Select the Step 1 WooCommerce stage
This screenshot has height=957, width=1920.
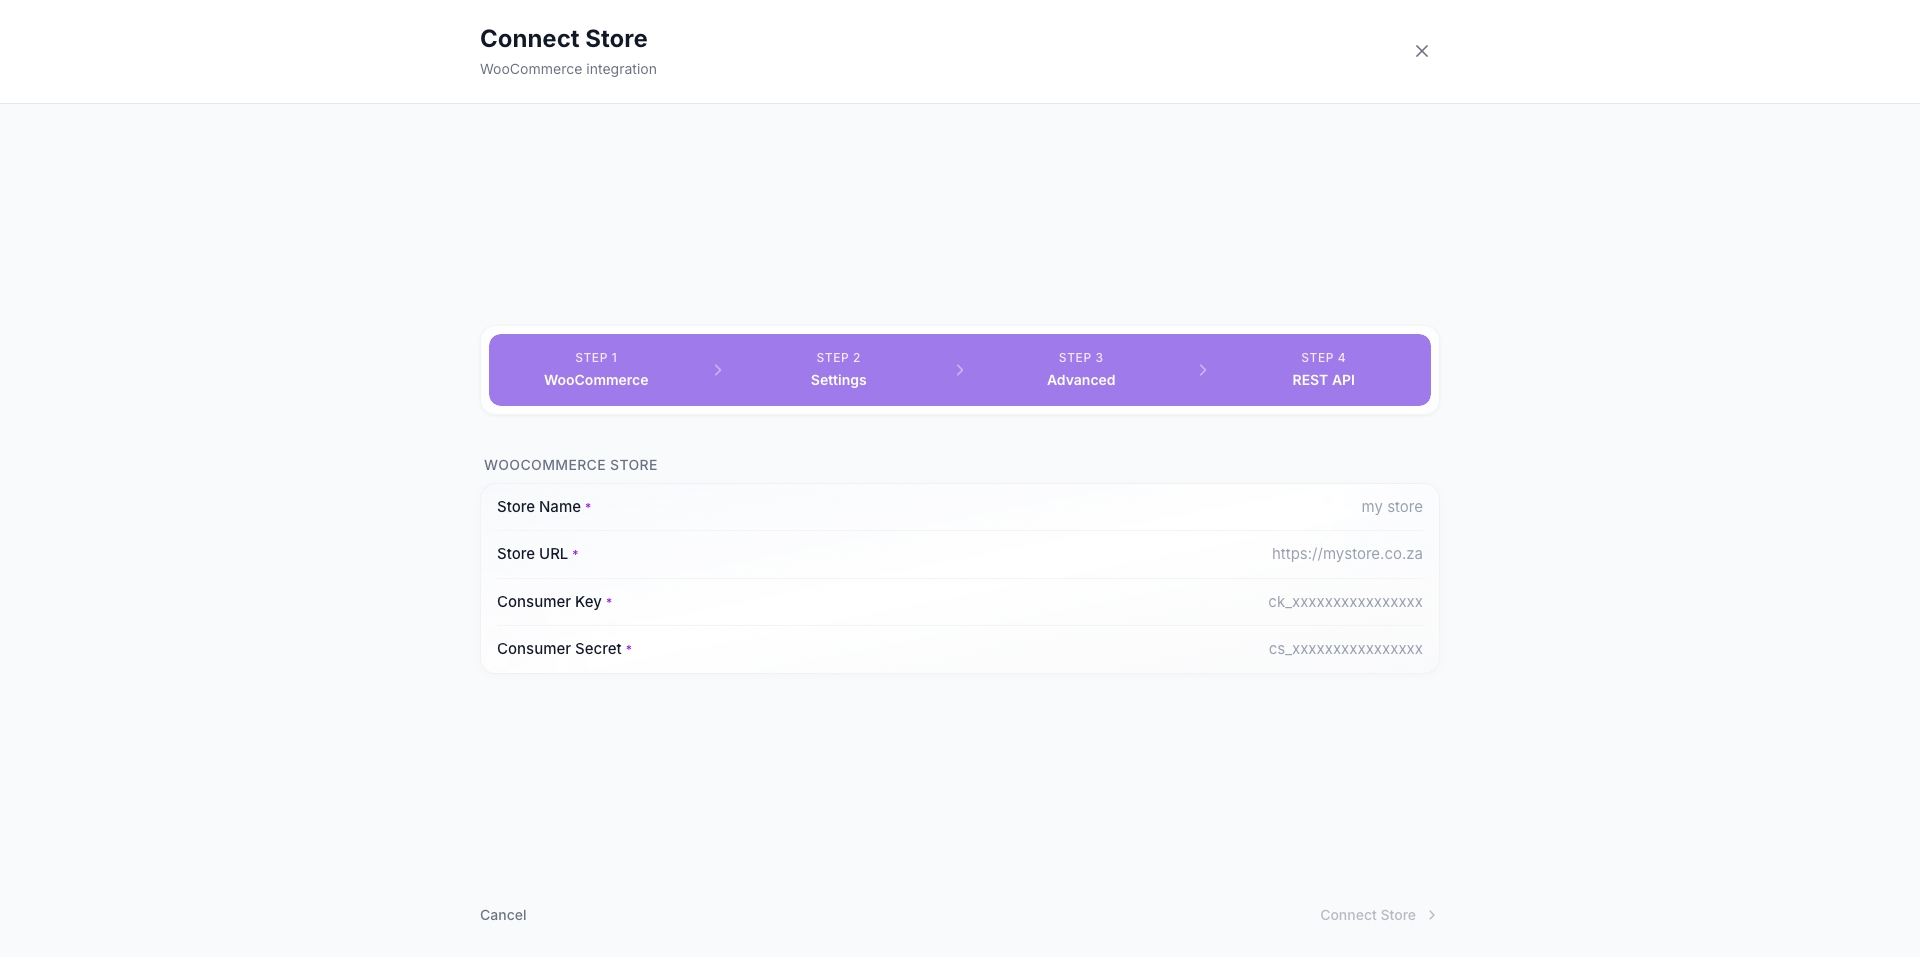[x=596, y=370]
